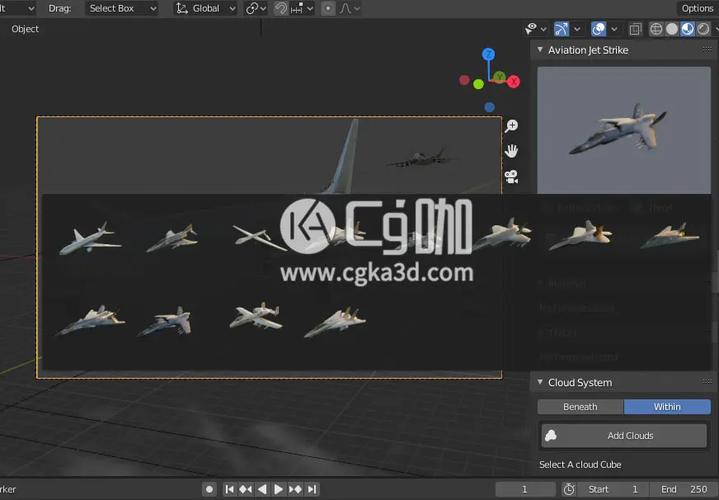Open the overlays settings dropdown arrow

coord(614,29)
